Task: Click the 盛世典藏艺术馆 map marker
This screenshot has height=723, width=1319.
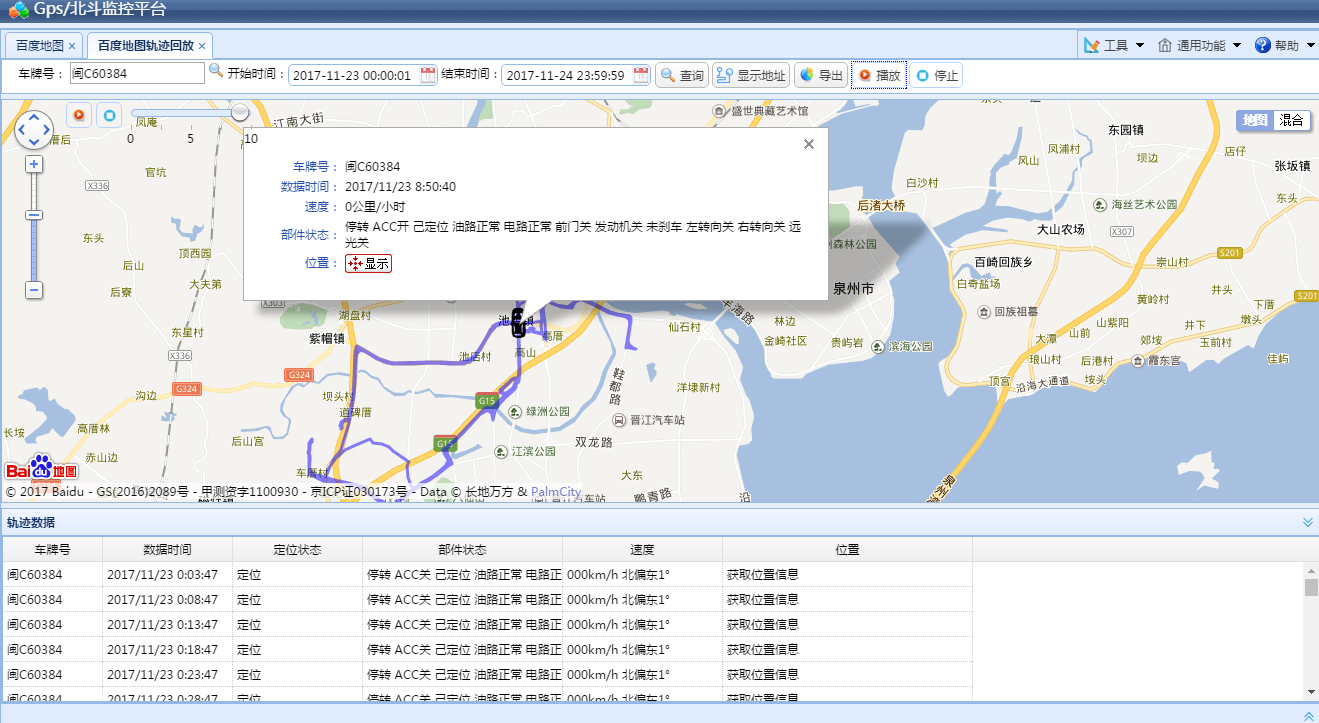Action: click(719, 110)
